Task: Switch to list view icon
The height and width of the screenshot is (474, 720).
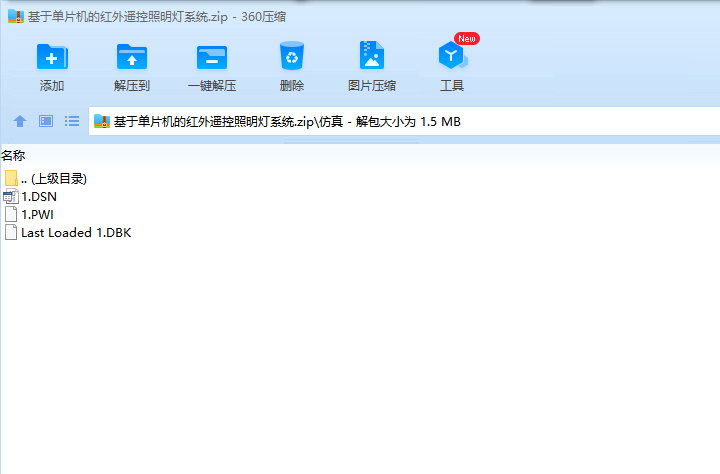Action: click(72, 121)
